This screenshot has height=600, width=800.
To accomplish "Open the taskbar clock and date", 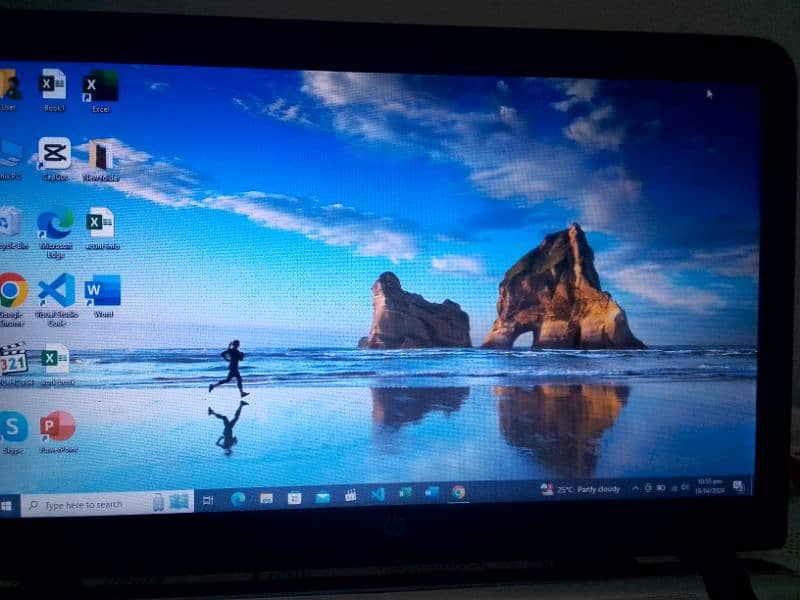I will (710, 486).
